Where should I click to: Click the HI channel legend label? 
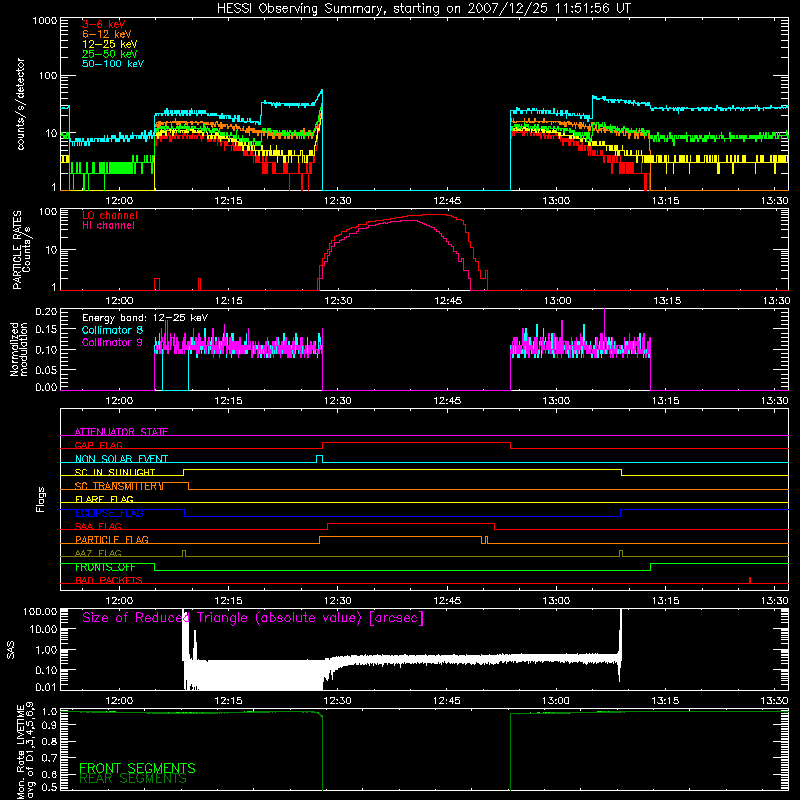109,226
